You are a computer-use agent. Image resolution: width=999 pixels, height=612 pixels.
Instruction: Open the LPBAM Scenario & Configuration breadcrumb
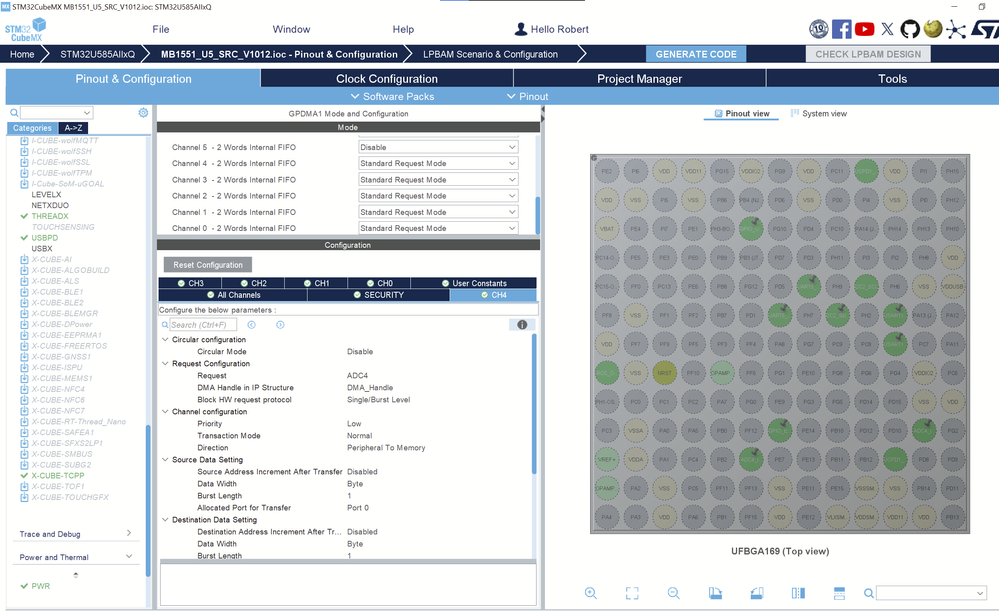tap(491, 54)
